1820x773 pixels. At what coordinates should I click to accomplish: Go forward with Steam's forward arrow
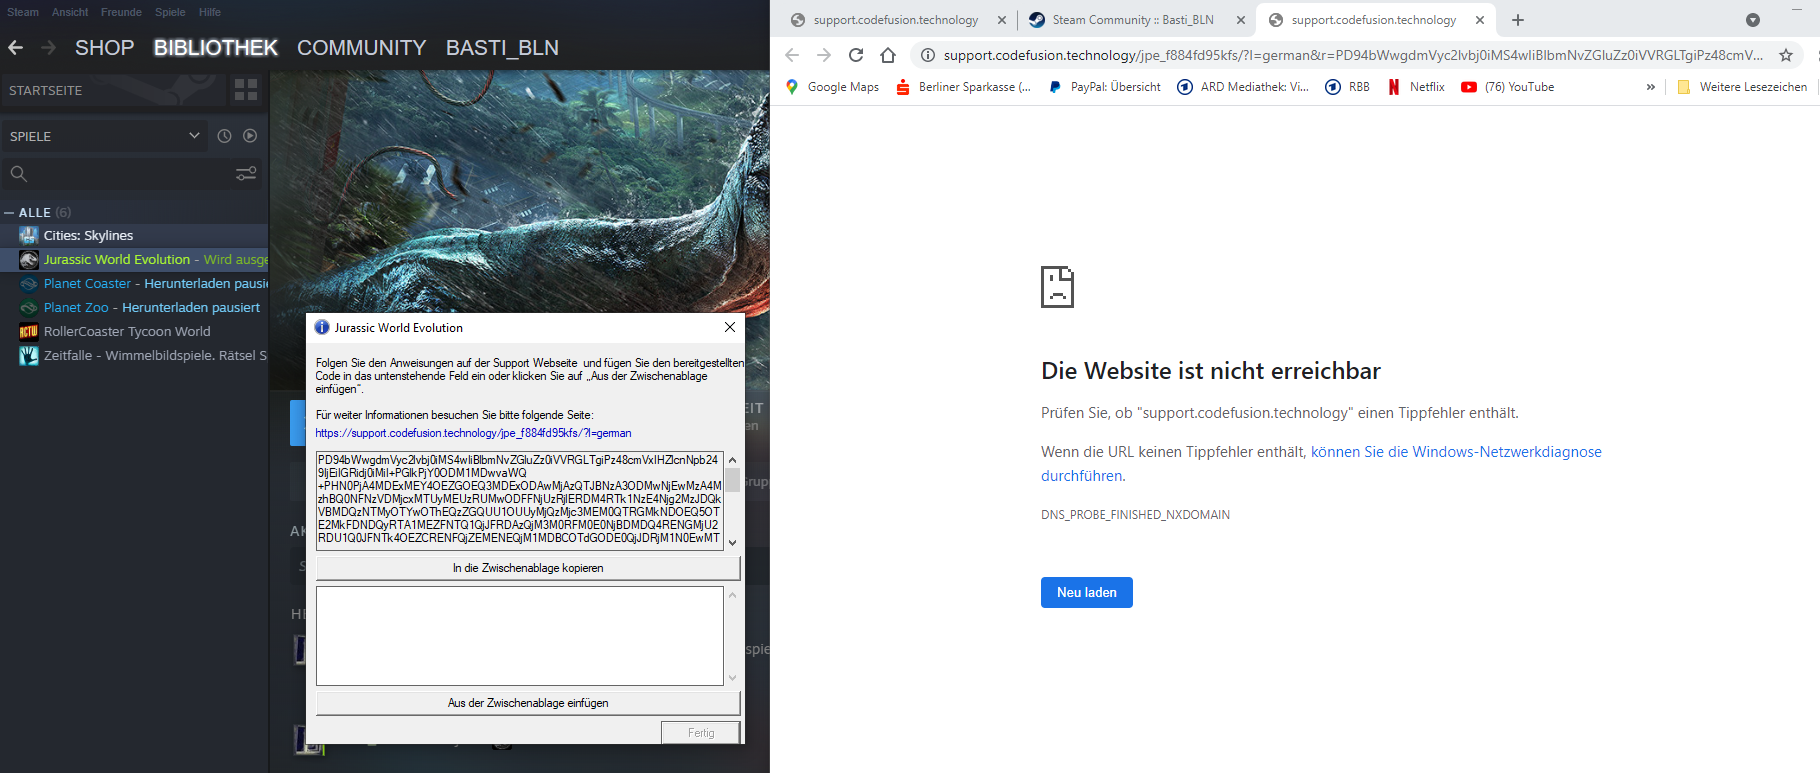pyautogui.click(x=48, y=48)
